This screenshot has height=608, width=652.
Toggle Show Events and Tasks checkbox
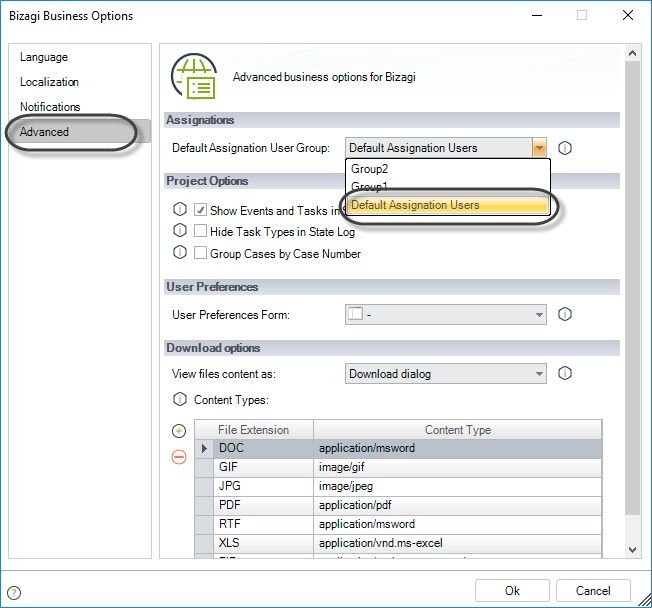[x=200, y=210]
